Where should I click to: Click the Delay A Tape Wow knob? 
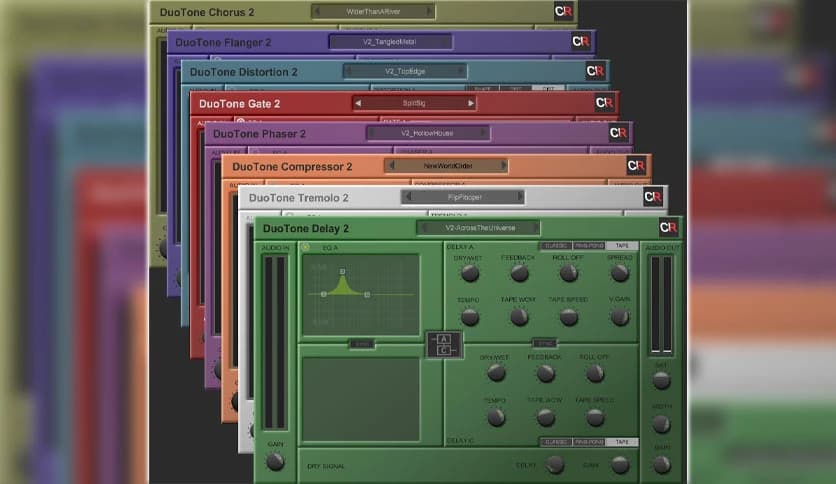(x=519, y=317)
